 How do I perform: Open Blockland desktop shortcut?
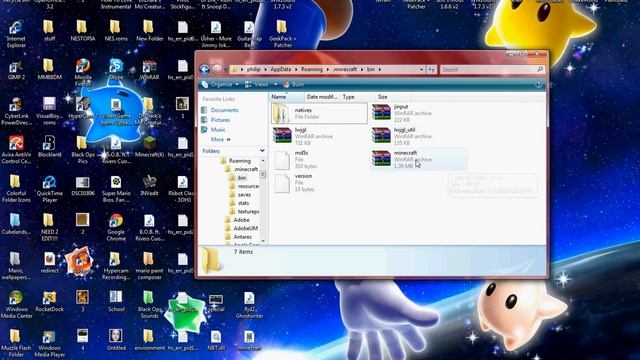49,147
